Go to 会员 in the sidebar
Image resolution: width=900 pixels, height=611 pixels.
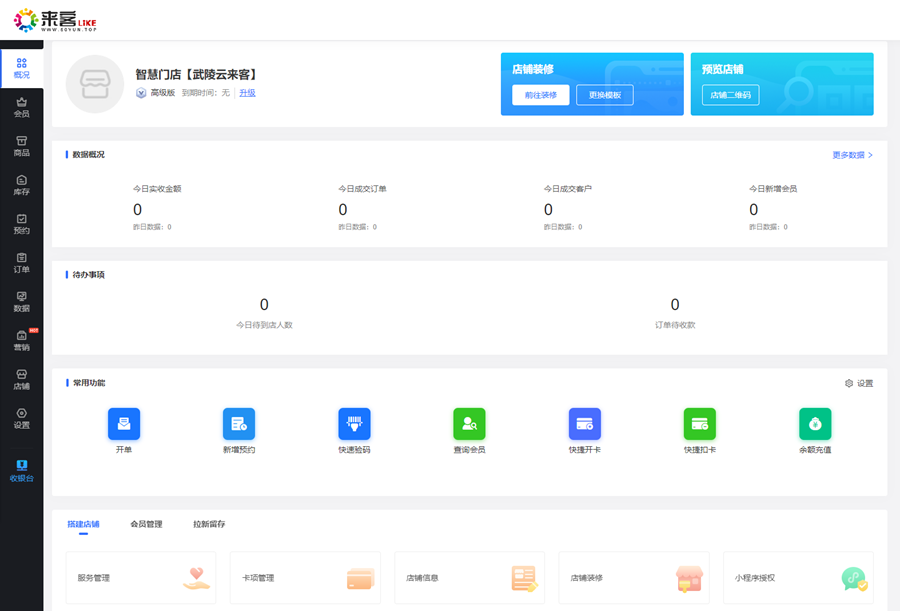pos(21,107)
